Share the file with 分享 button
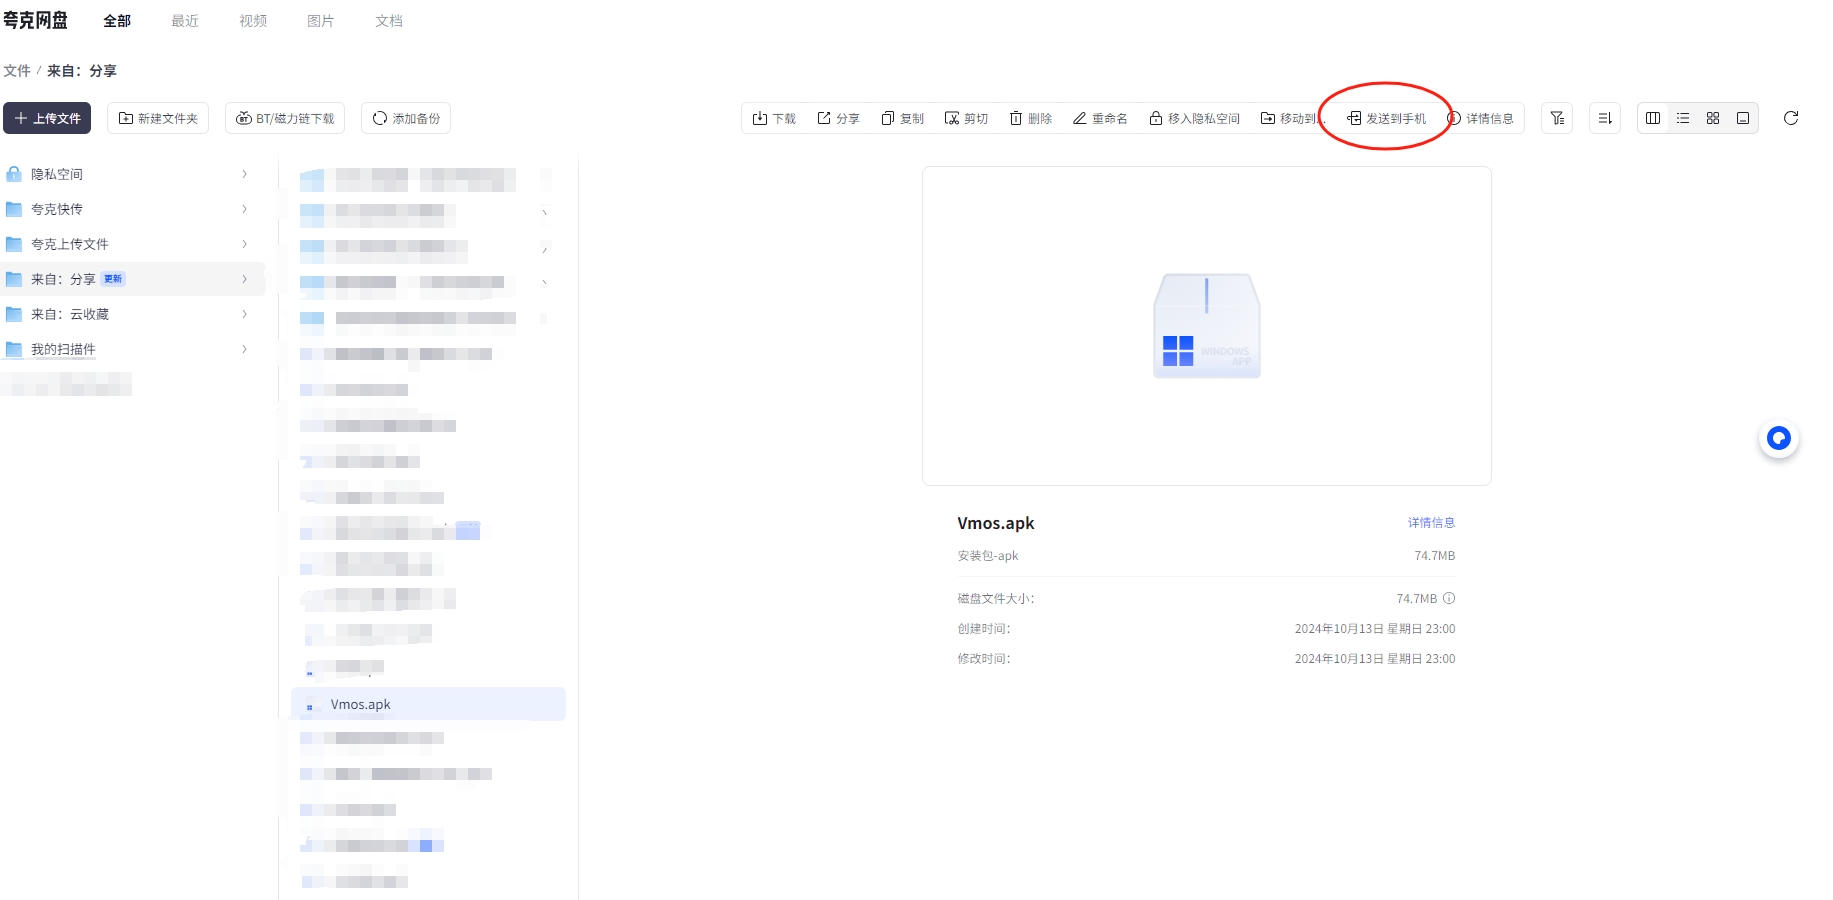1833x900 pixels. 838,118
